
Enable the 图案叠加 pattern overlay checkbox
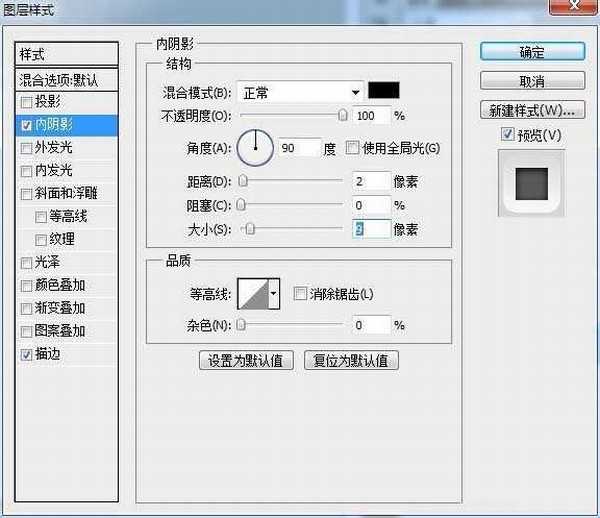(x=26, y=332)
